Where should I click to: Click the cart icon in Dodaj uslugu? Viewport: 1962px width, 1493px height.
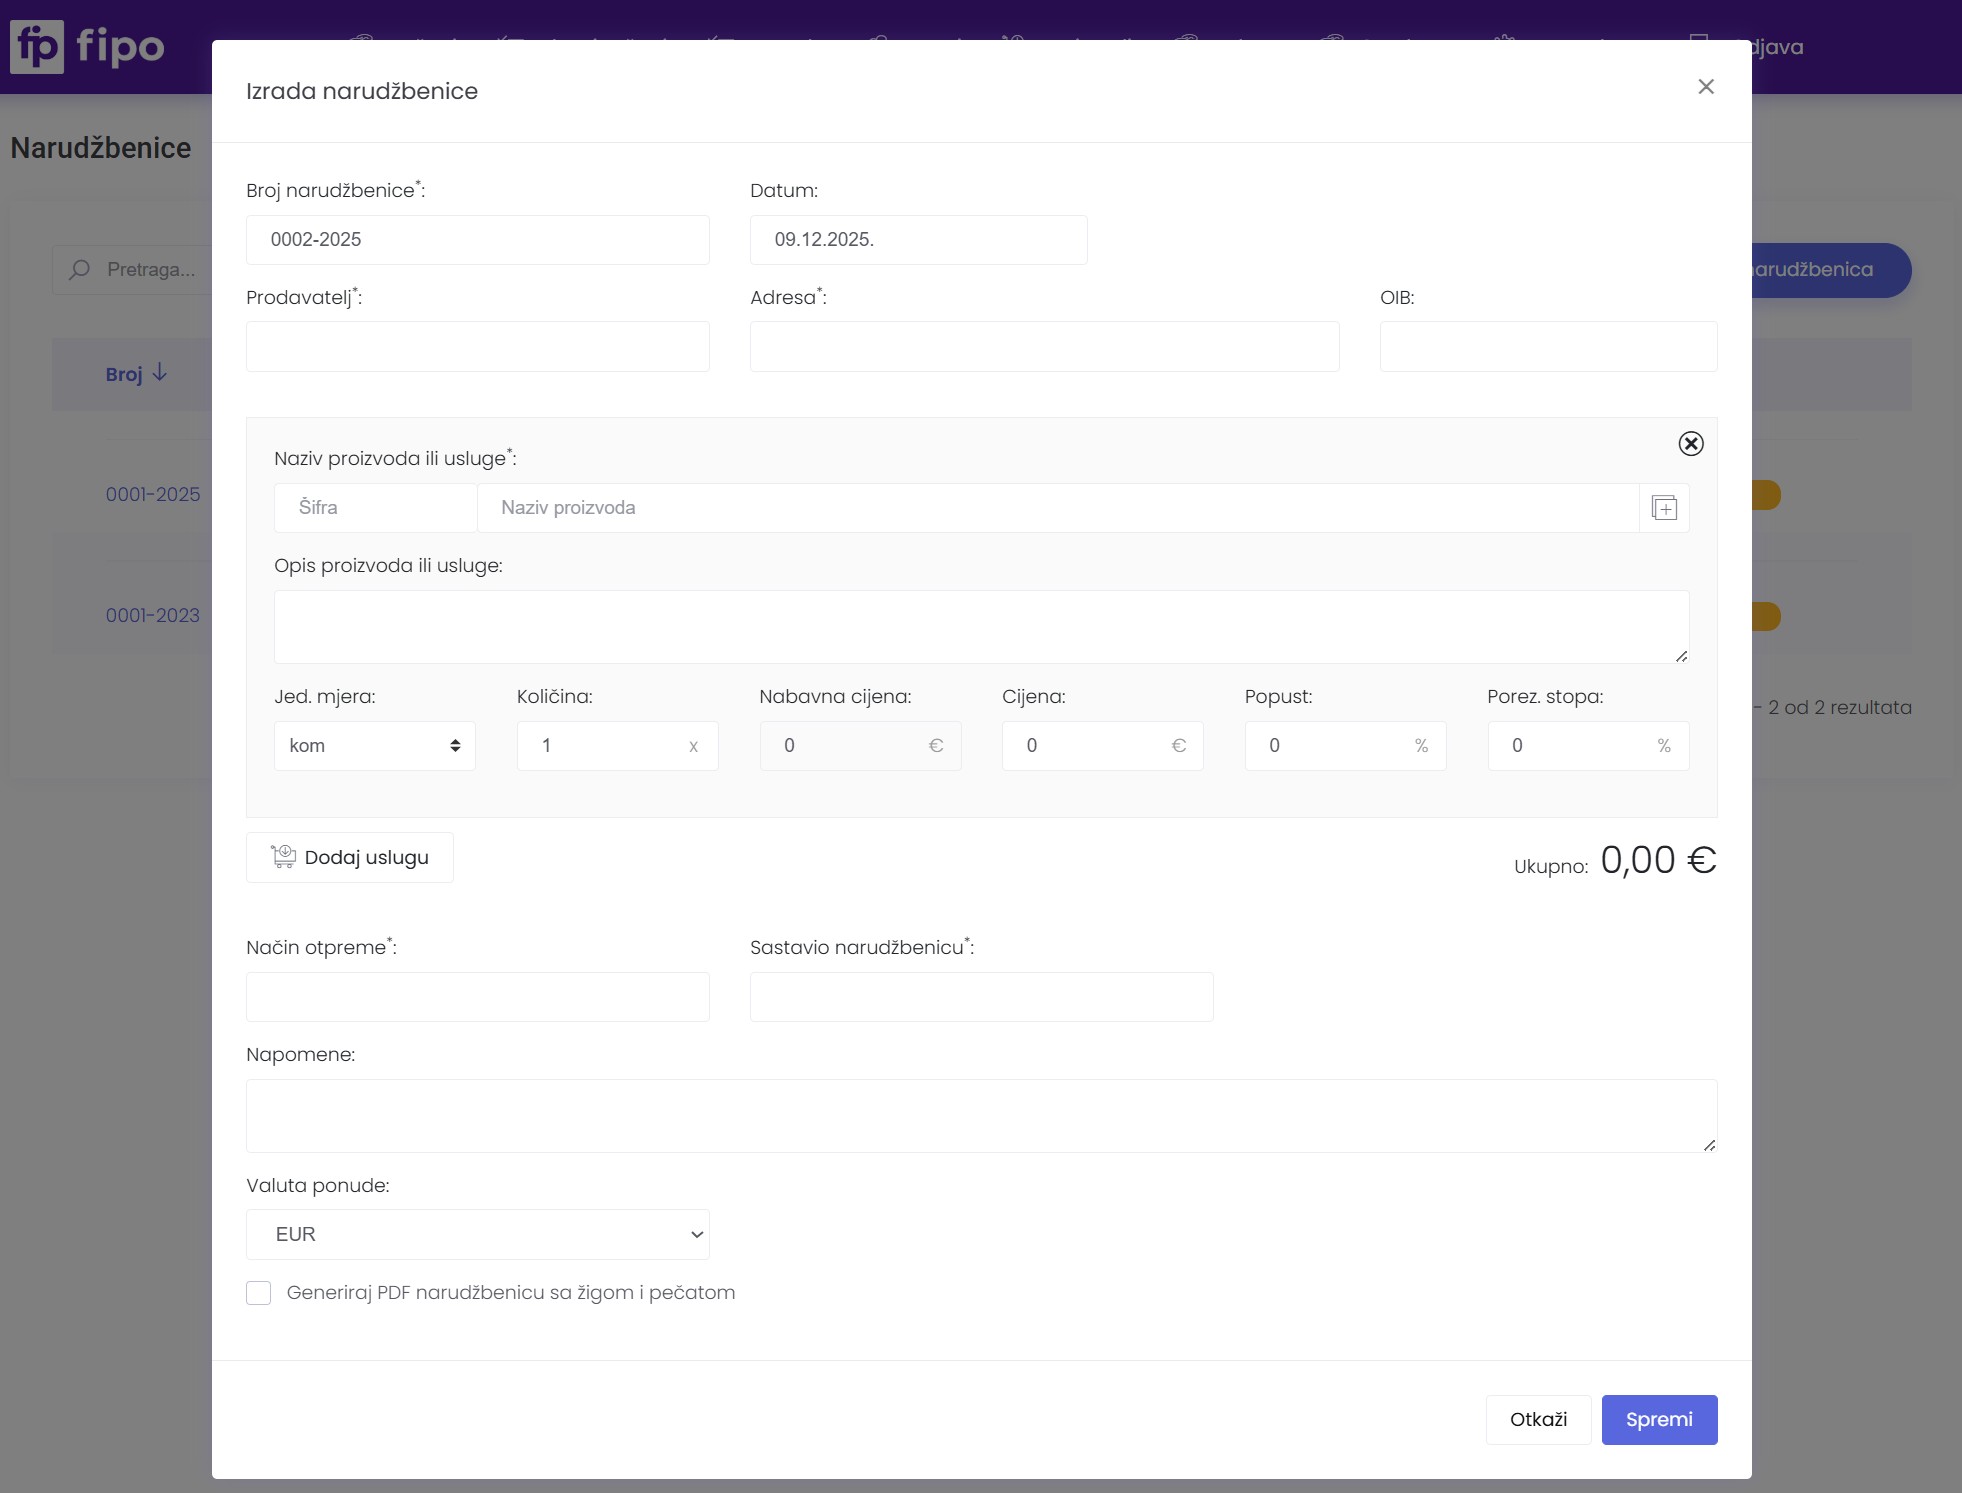284,857
